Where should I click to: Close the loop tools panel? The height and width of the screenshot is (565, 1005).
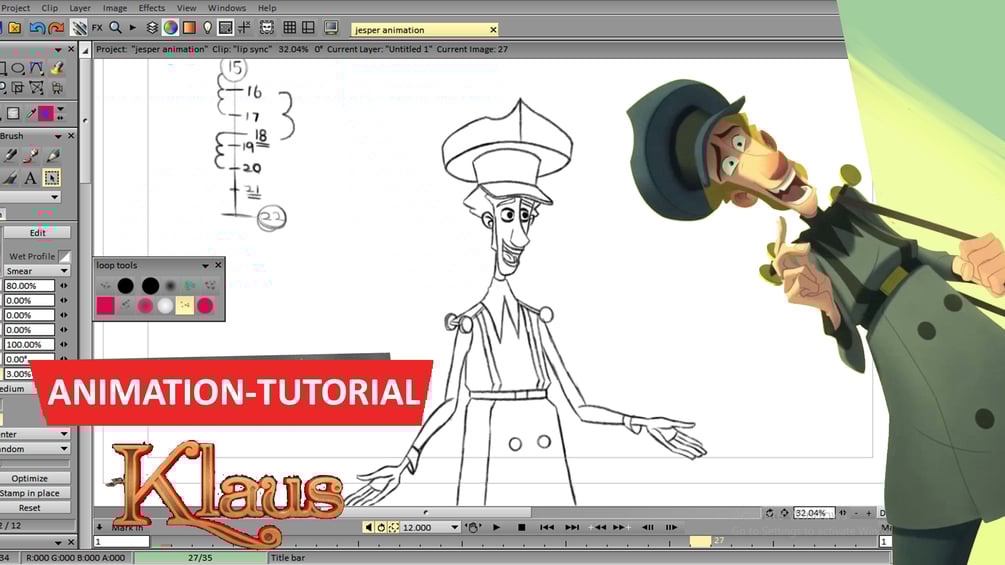pos(219,265)
